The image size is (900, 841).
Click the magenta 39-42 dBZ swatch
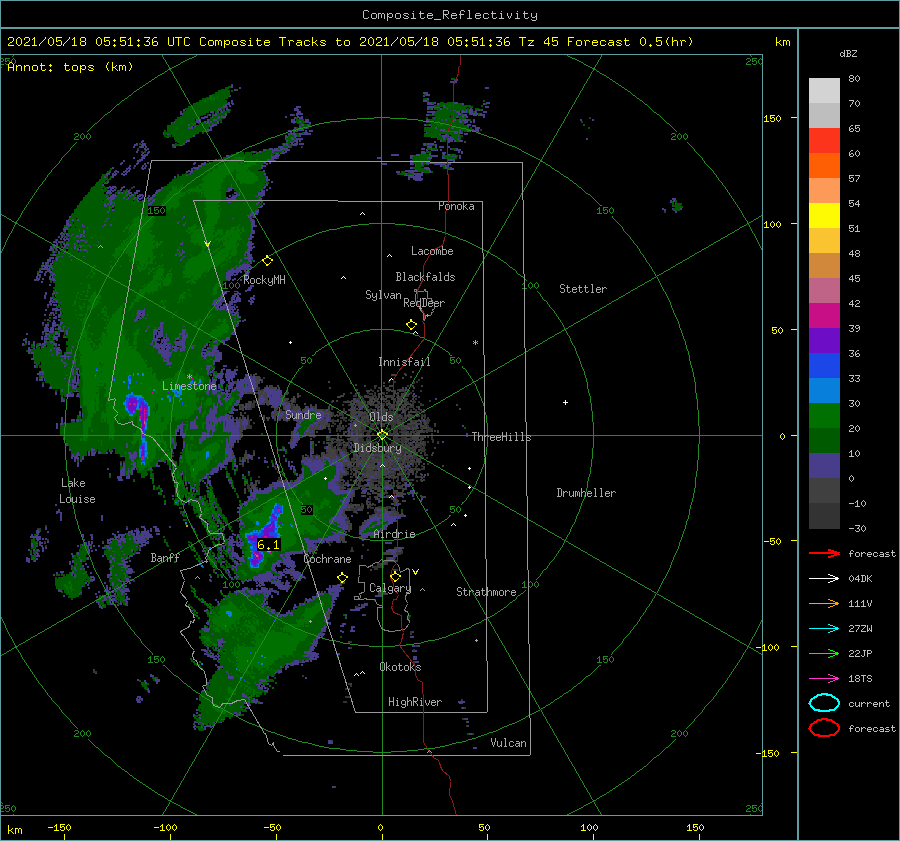pyautogui.click(x=824, y=316)
